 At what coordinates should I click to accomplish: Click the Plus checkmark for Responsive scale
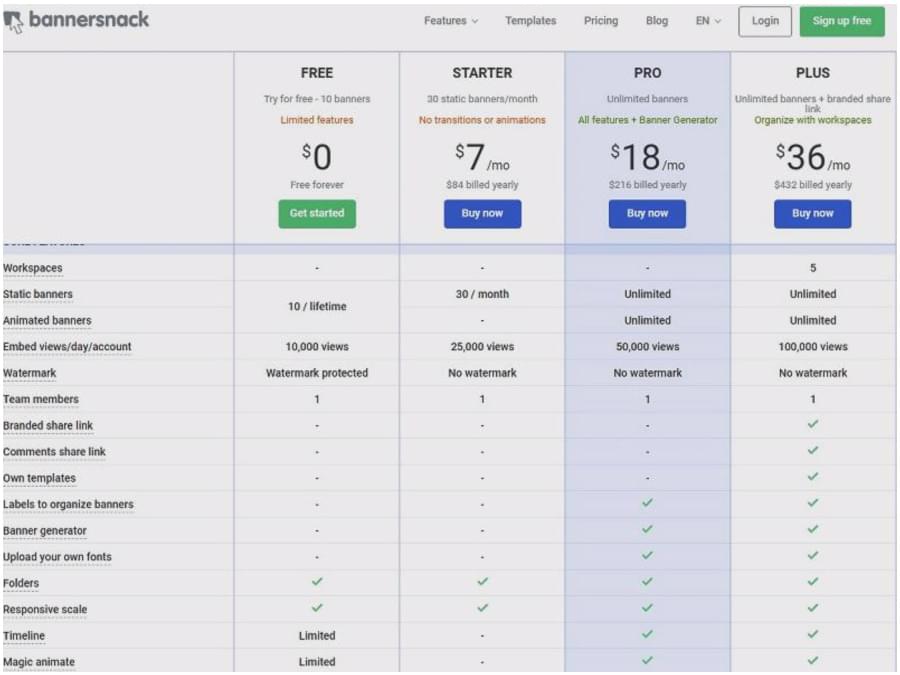click(813, 608)
